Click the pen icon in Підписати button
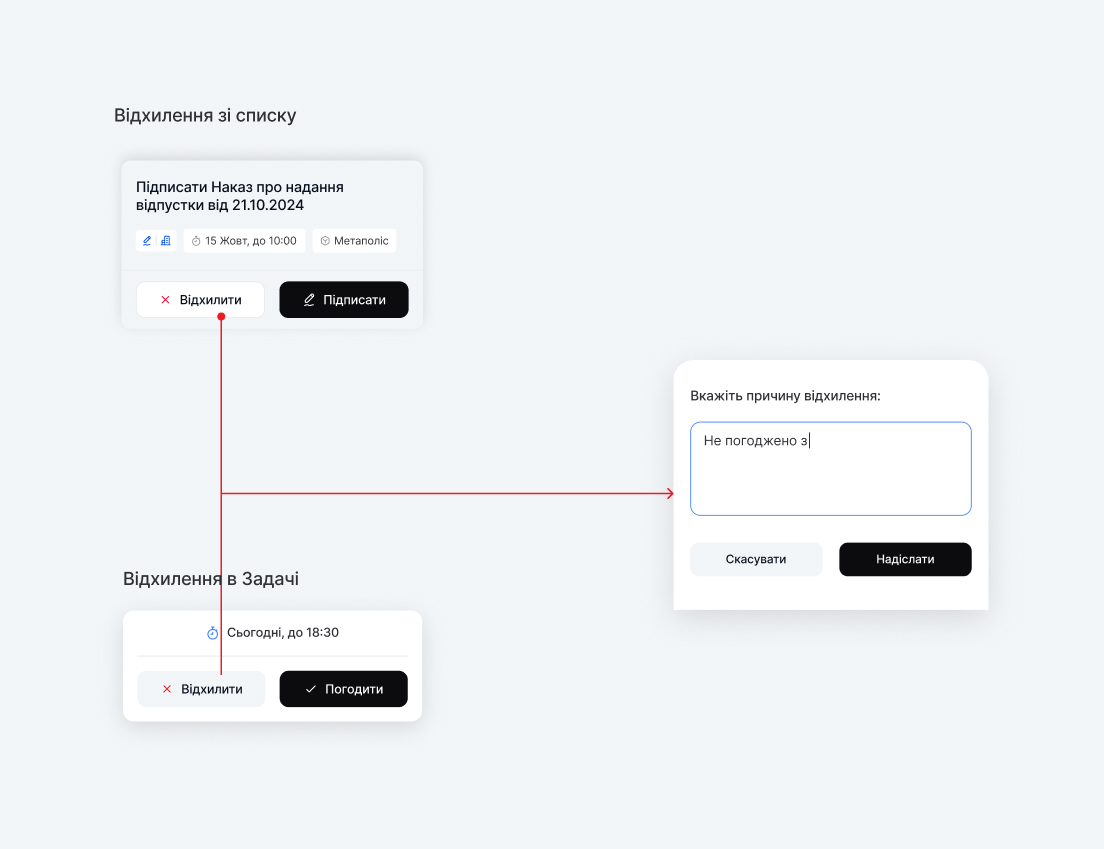The width and height of the screenshot is (1104, 849). pos(309,300)
